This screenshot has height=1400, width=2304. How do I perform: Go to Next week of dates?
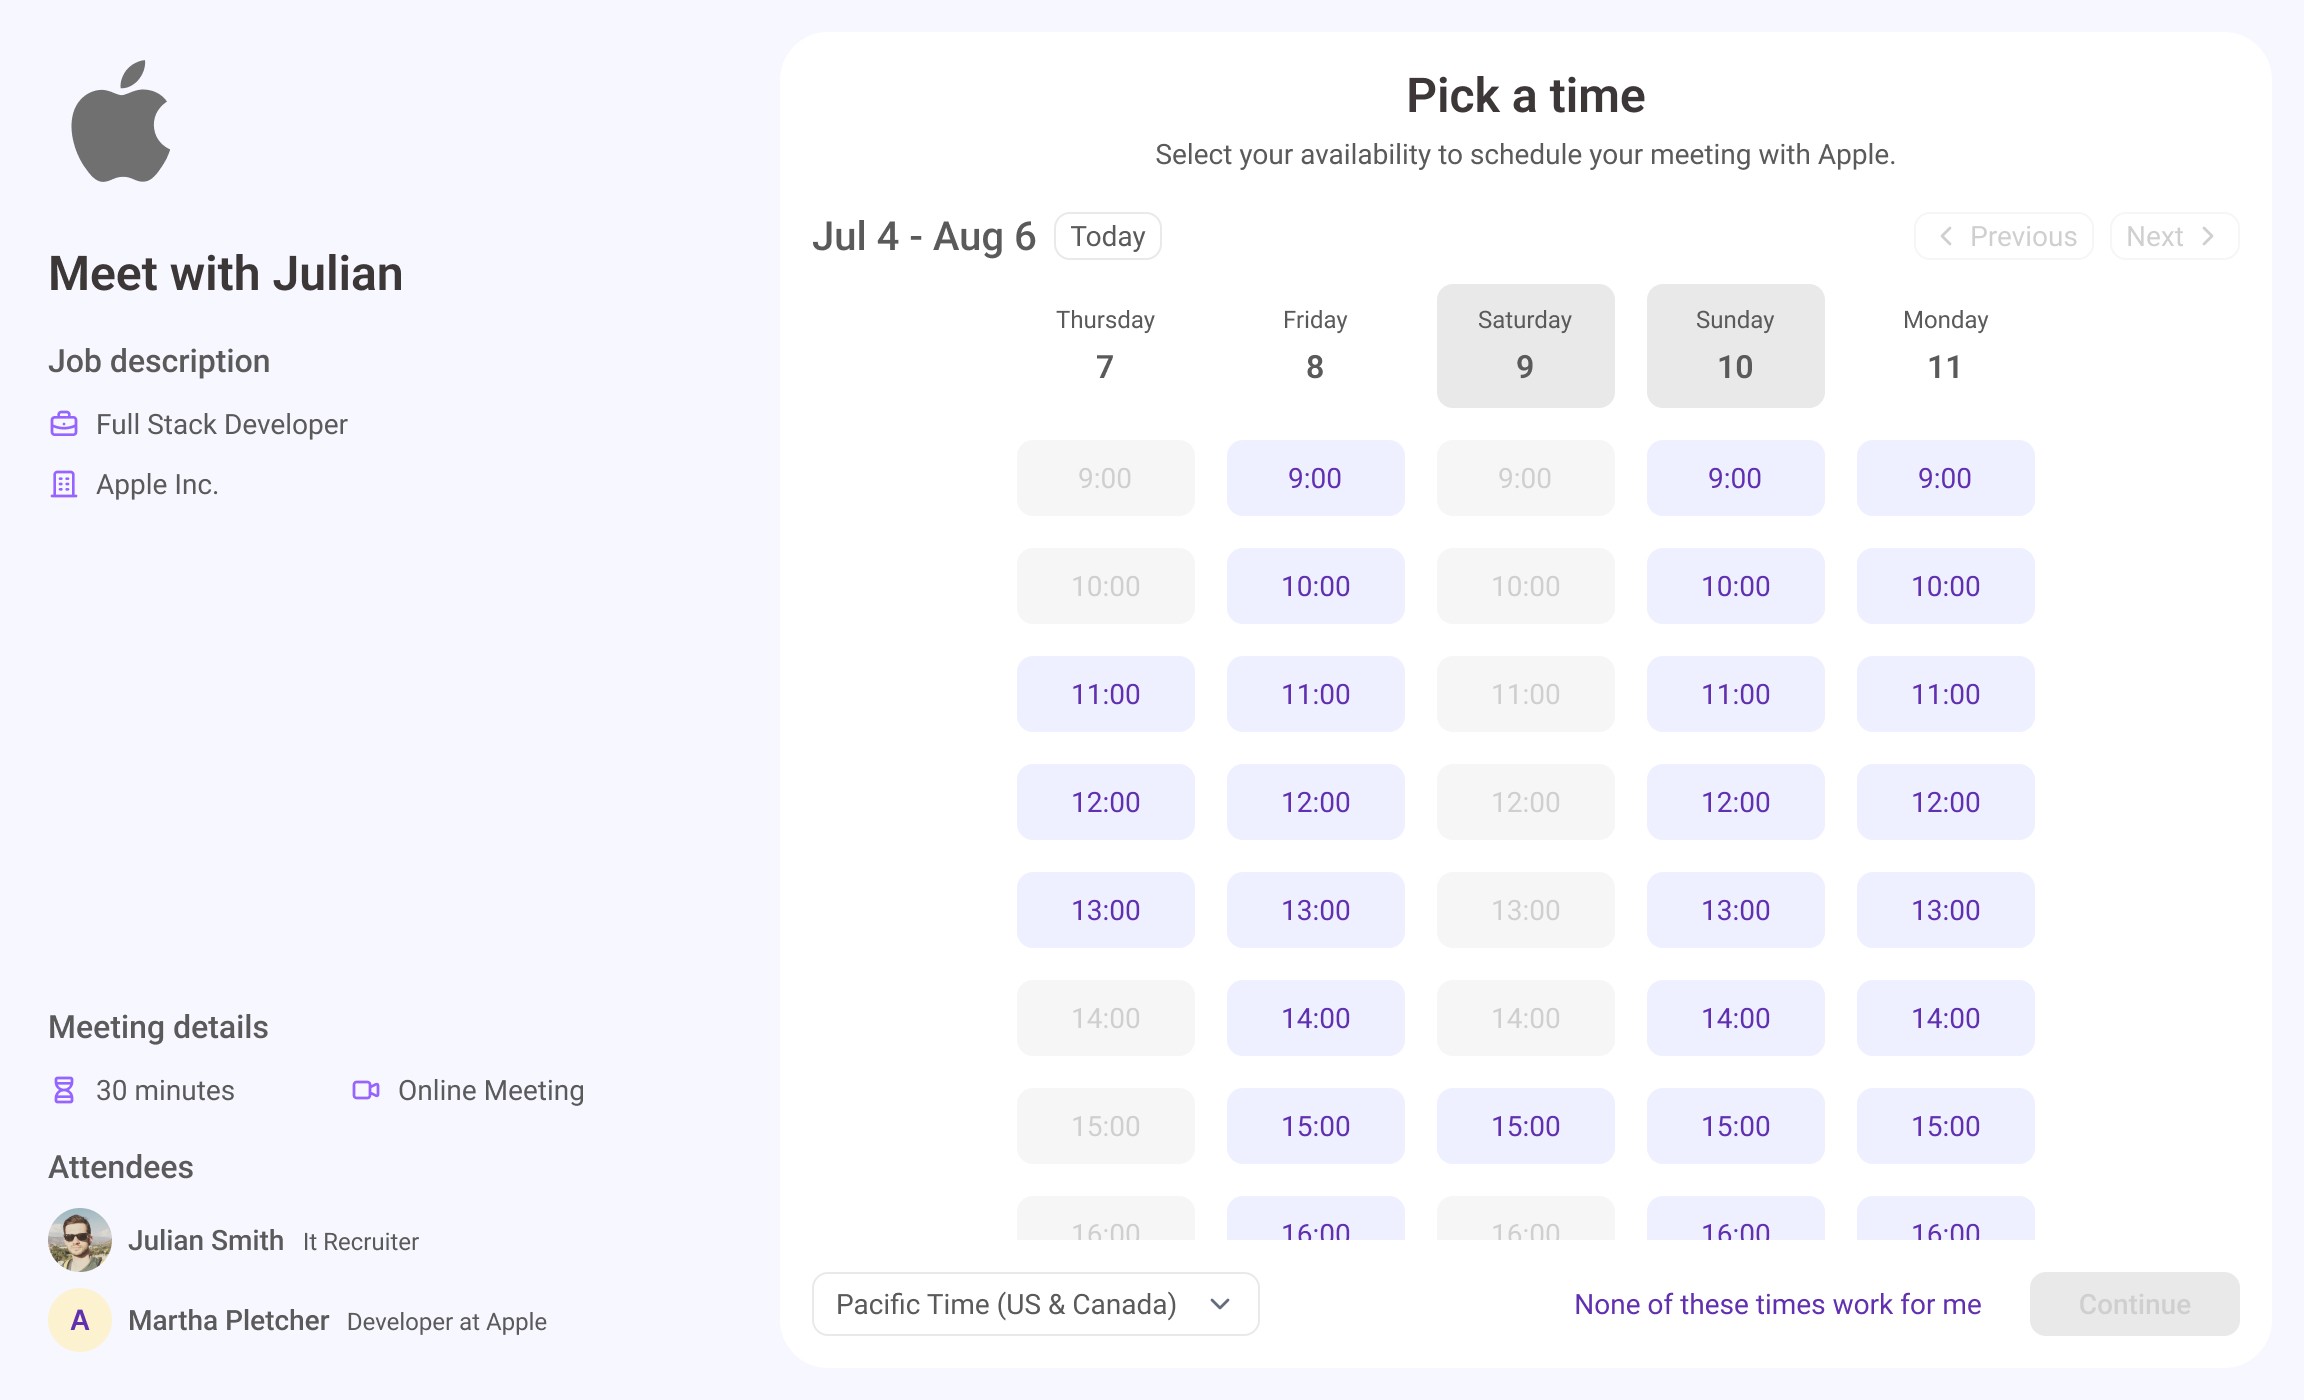2173,236
